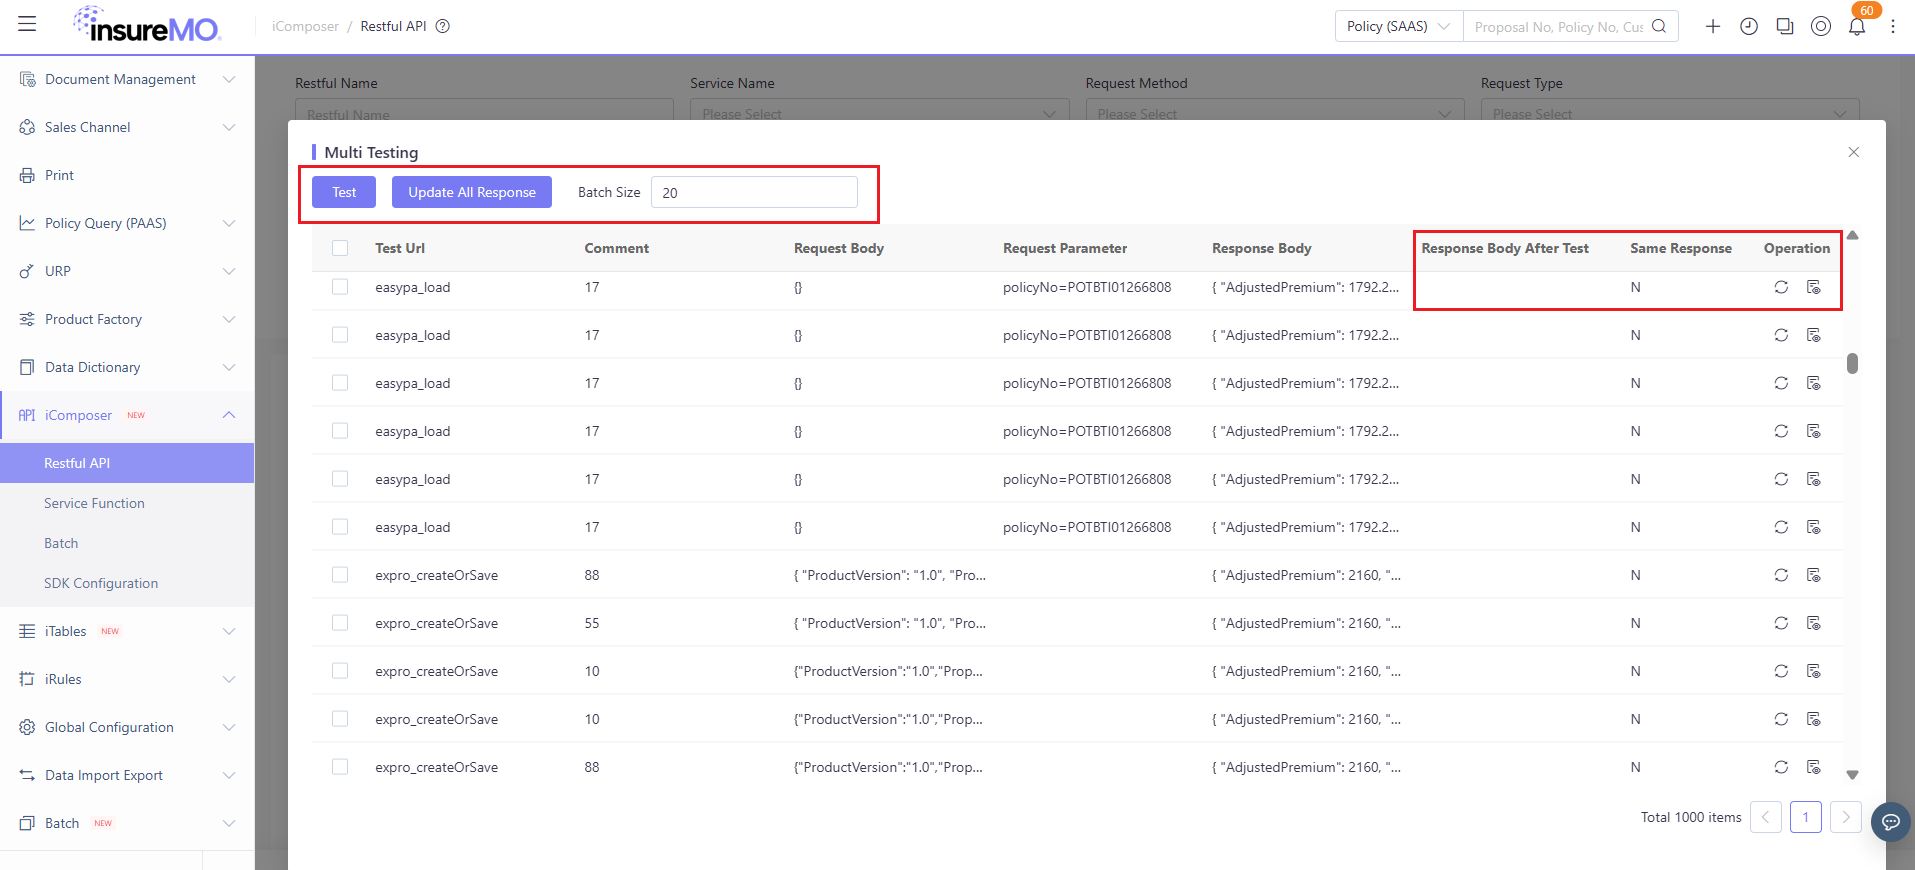Click the search magnifier icon in top bar
Screen dimensions: 1915x870
pos(1659,26)
